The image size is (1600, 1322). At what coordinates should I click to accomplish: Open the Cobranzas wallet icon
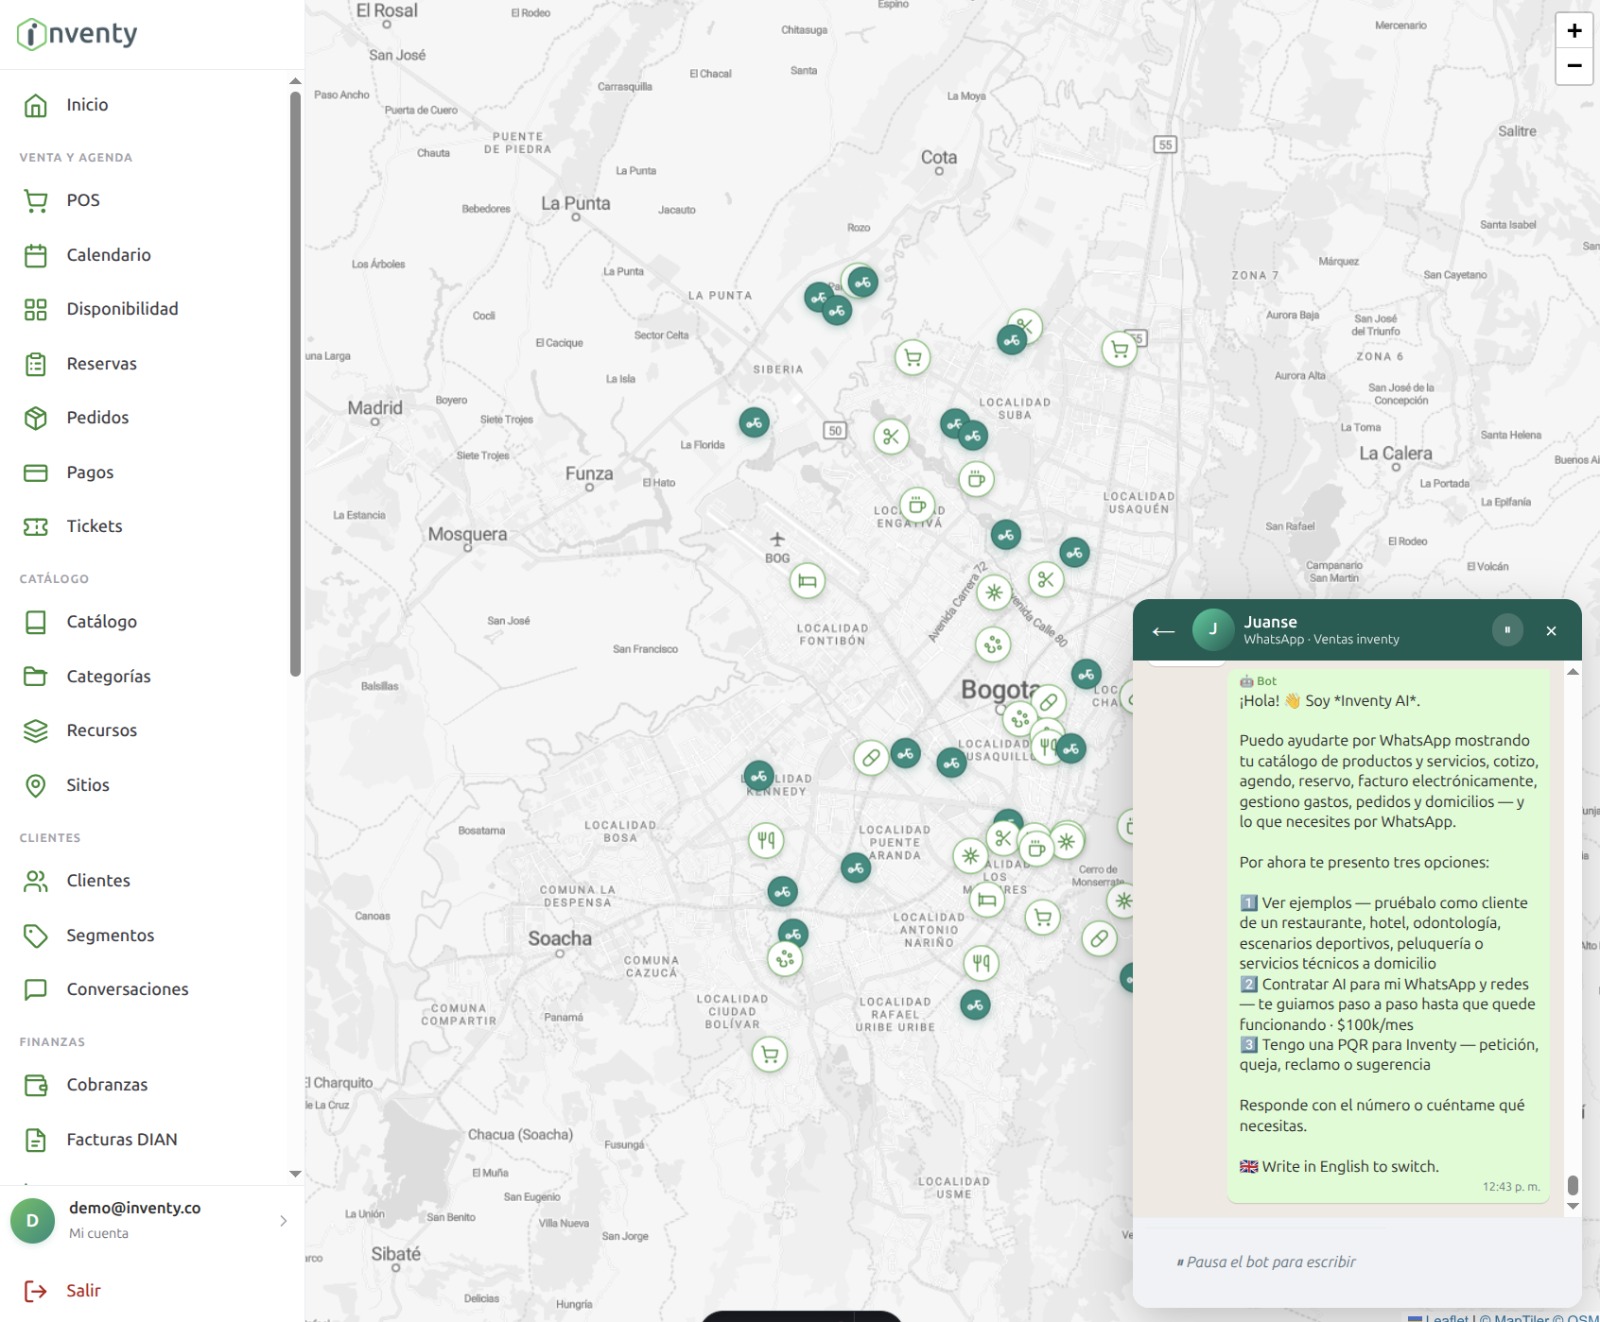(x=36, y=1085)
